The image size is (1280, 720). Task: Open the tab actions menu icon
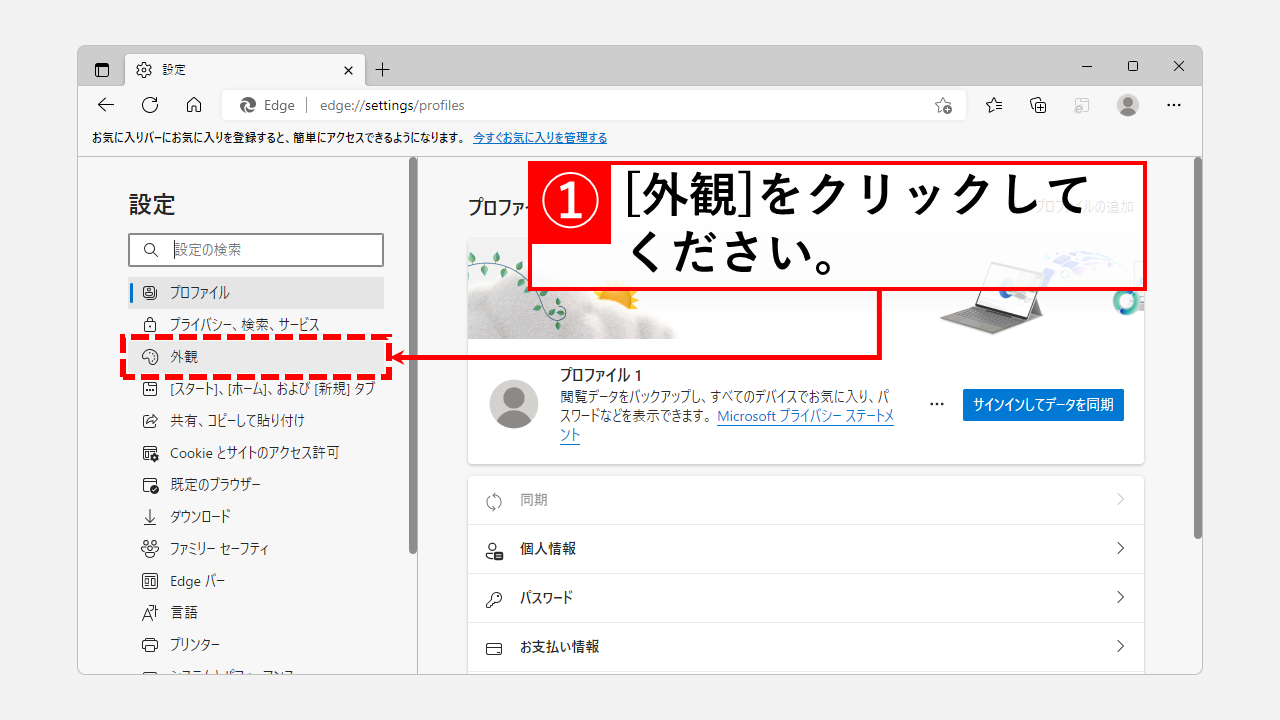102,70
